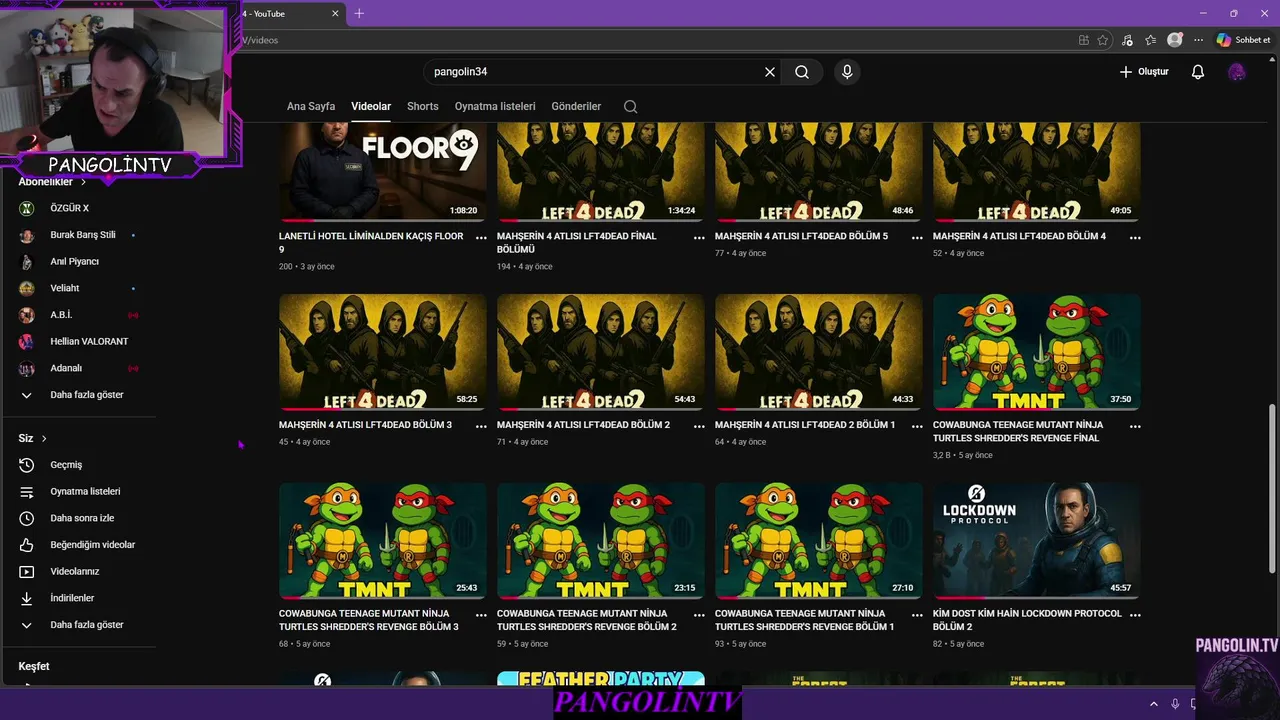Viewport: 1280px width, 720px height.
Task: Open a new browser tab
Action: click(x=359, y=13)
